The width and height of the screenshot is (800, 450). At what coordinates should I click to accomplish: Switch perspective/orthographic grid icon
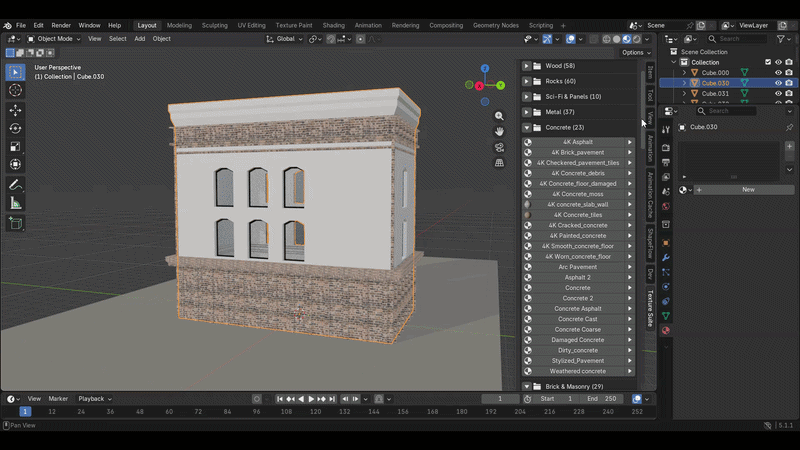click(499, 163)
